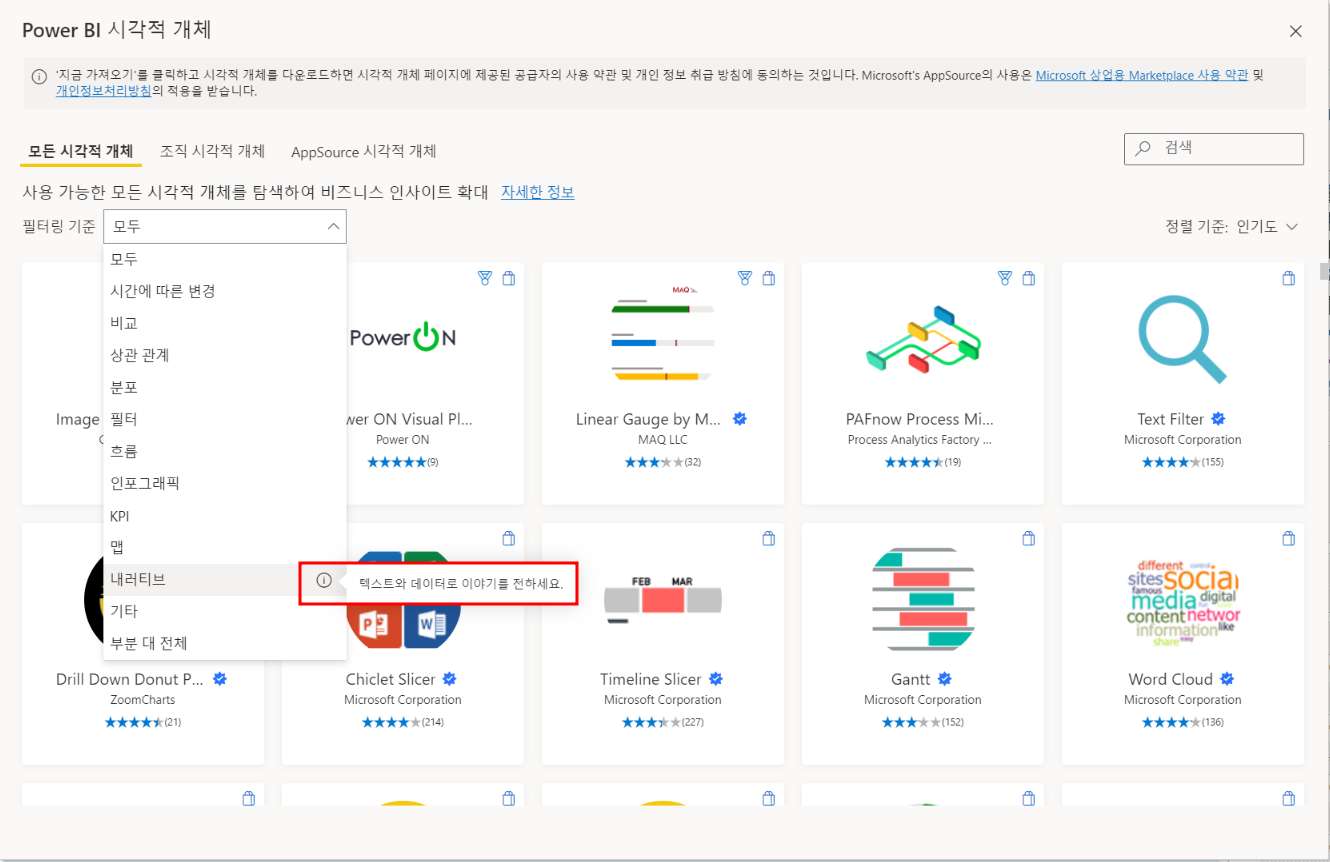Click the blue verified badge beside Word Cloud
This screenshot has width=1330, height=862.
pos(1227,679)
